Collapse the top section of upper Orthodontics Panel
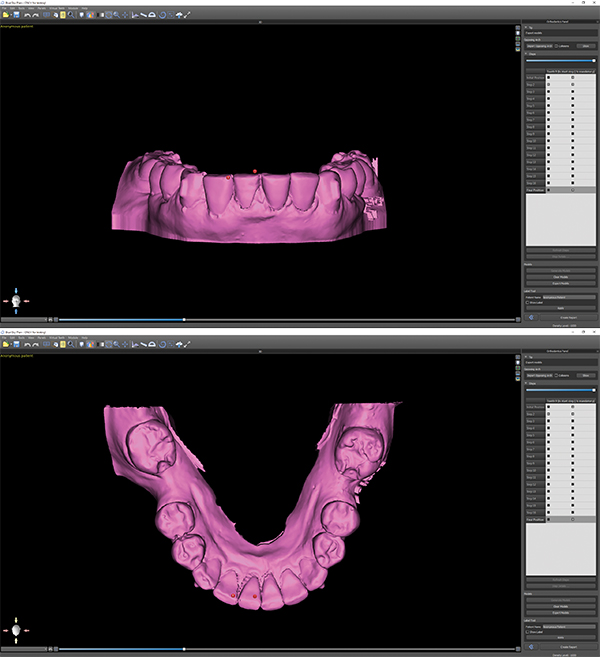600x657 pixels. (527, 26)
